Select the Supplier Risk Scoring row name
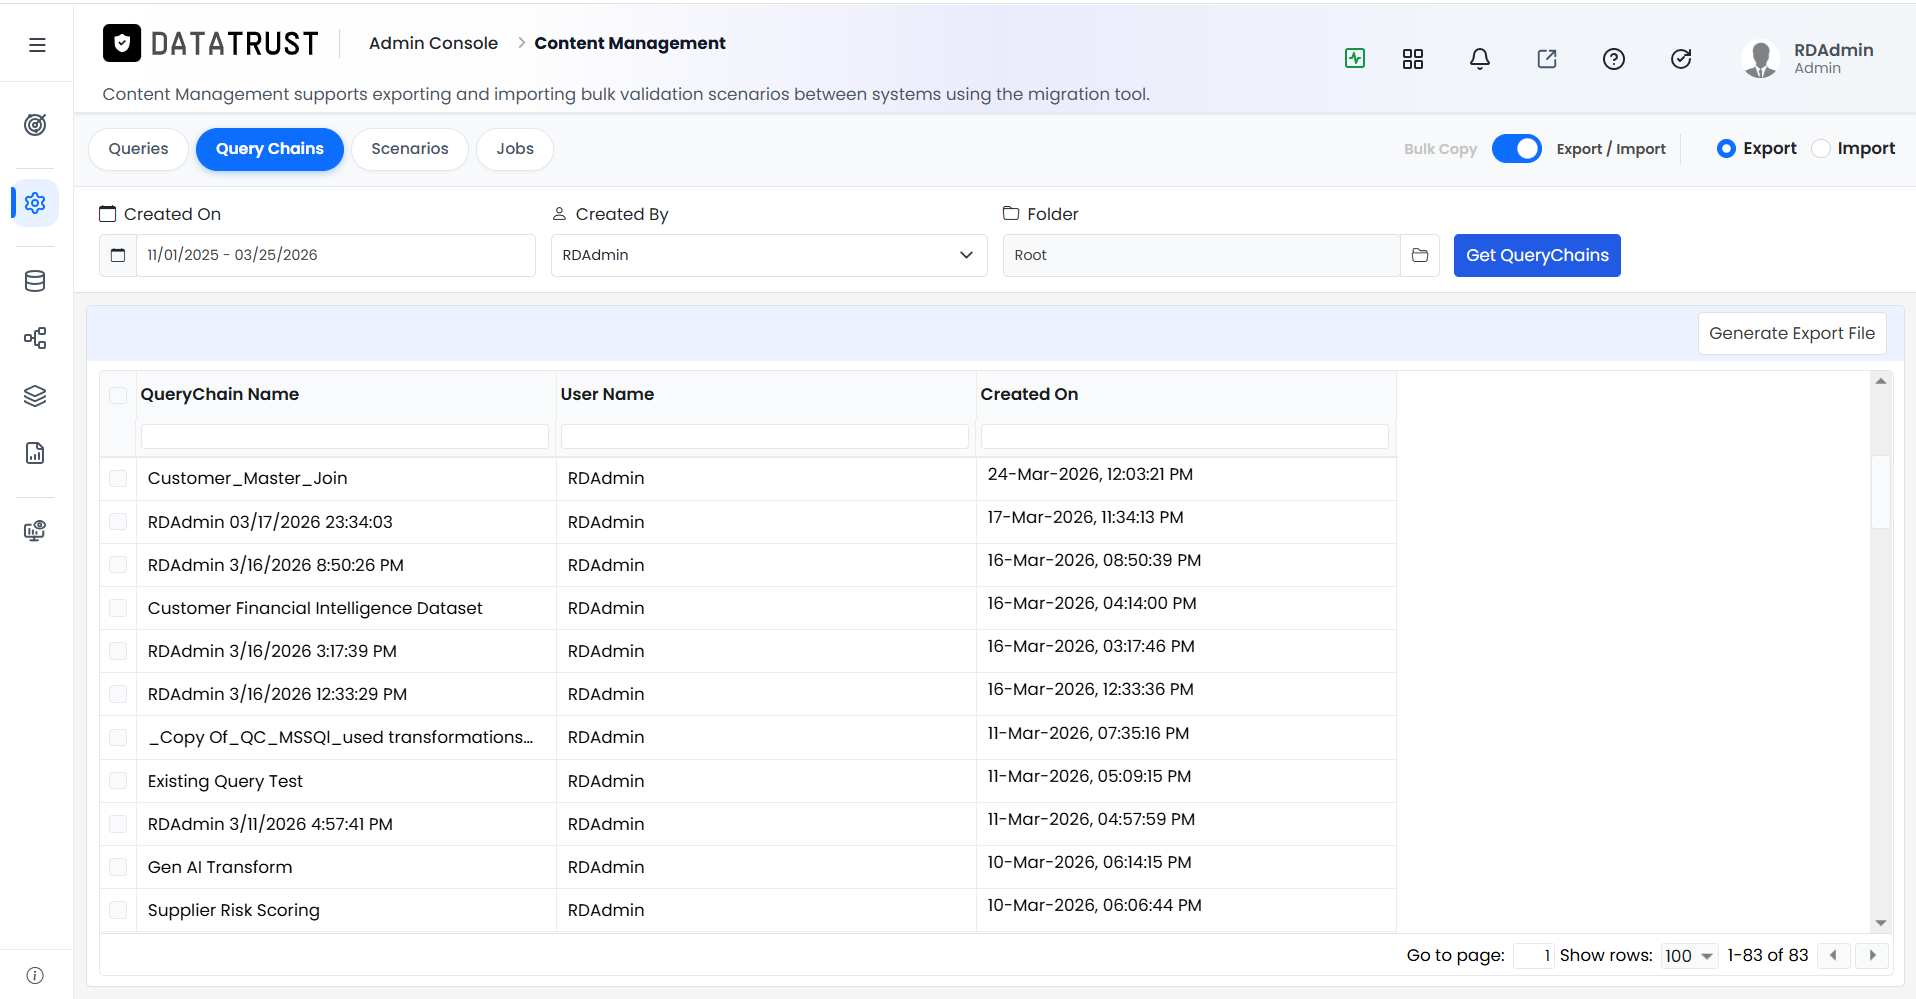Screen dimensions: 1916x999 click(234, 910)
